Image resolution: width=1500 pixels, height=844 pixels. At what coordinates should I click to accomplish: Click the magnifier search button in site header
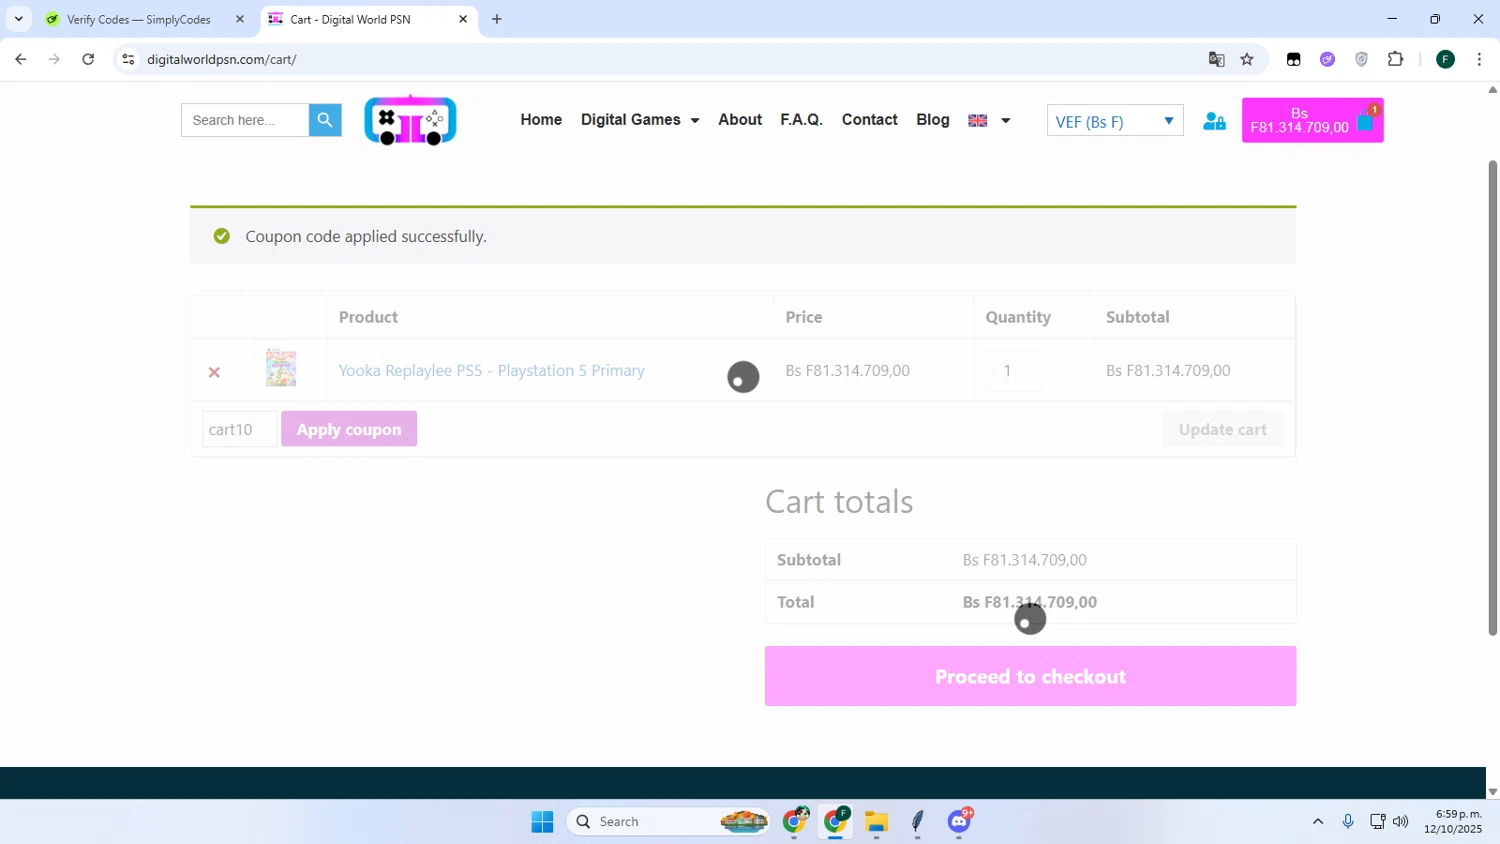tap(325, 120)
